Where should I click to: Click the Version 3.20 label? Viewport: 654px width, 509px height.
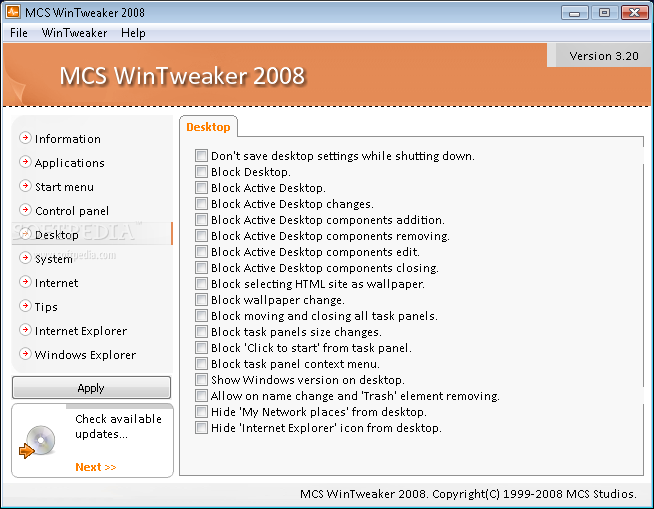604,56
